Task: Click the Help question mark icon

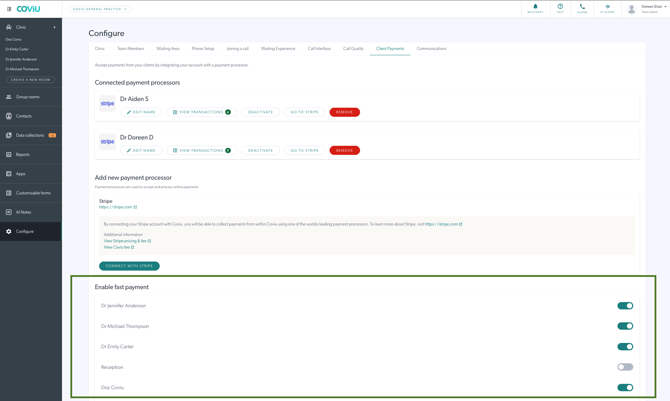Action: tap(560, 8)
